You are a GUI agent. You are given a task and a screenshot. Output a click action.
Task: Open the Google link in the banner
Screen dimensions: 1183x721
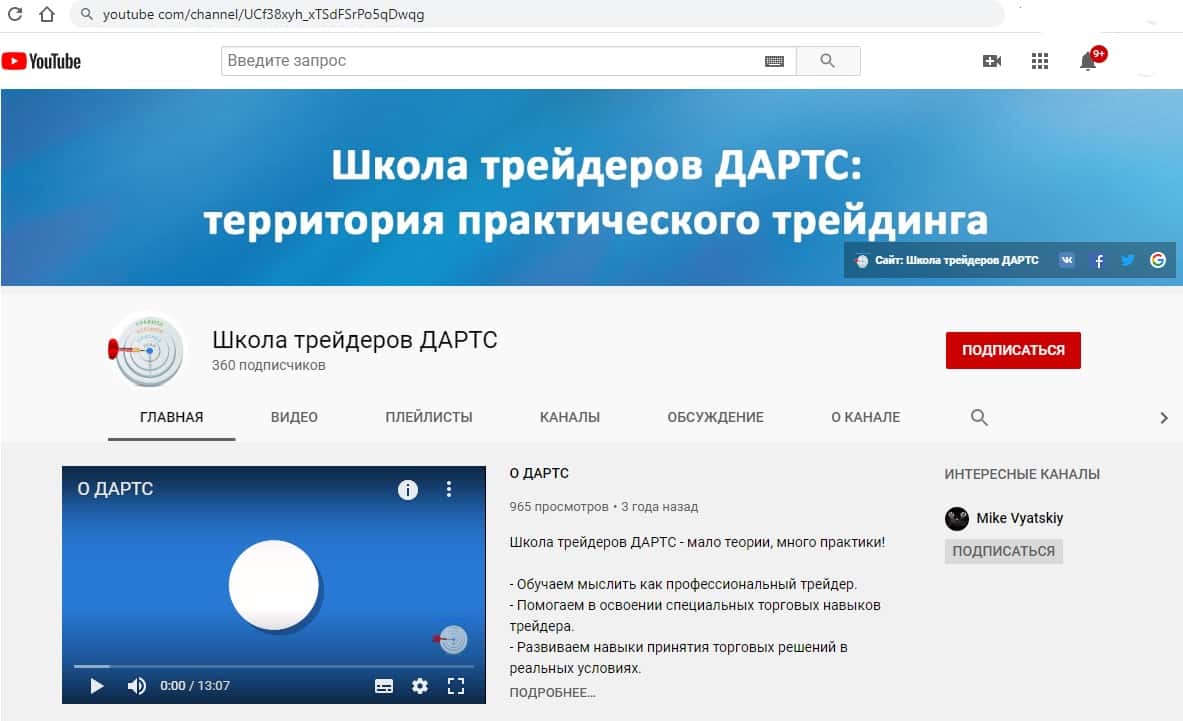coord(1157,260)
